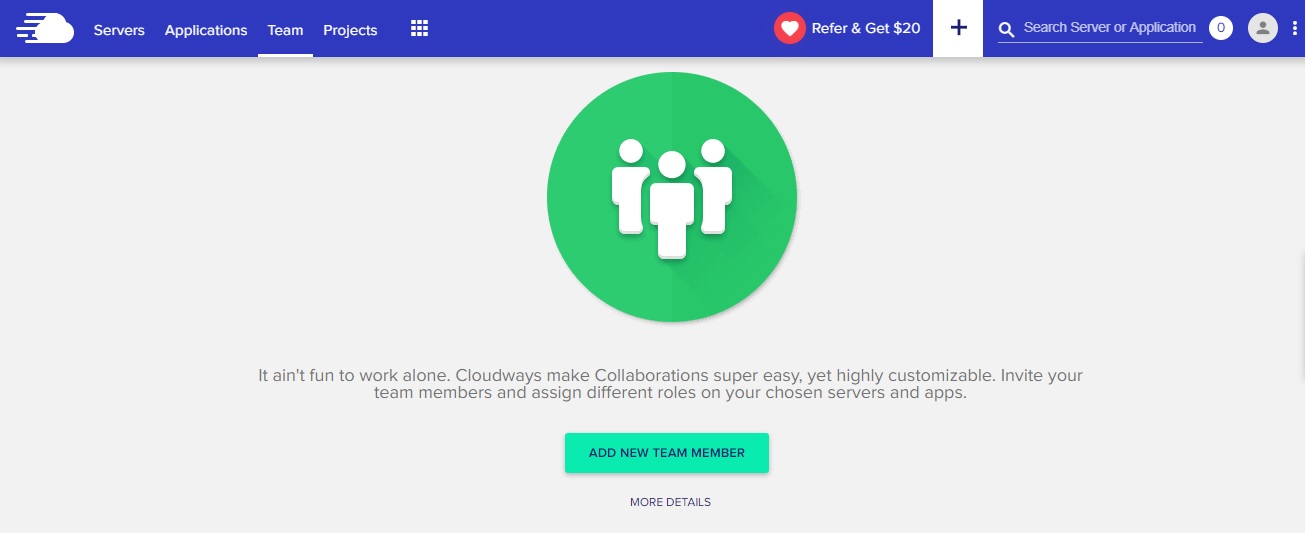Click the Cloudways cloud logo

coord(45,28)
